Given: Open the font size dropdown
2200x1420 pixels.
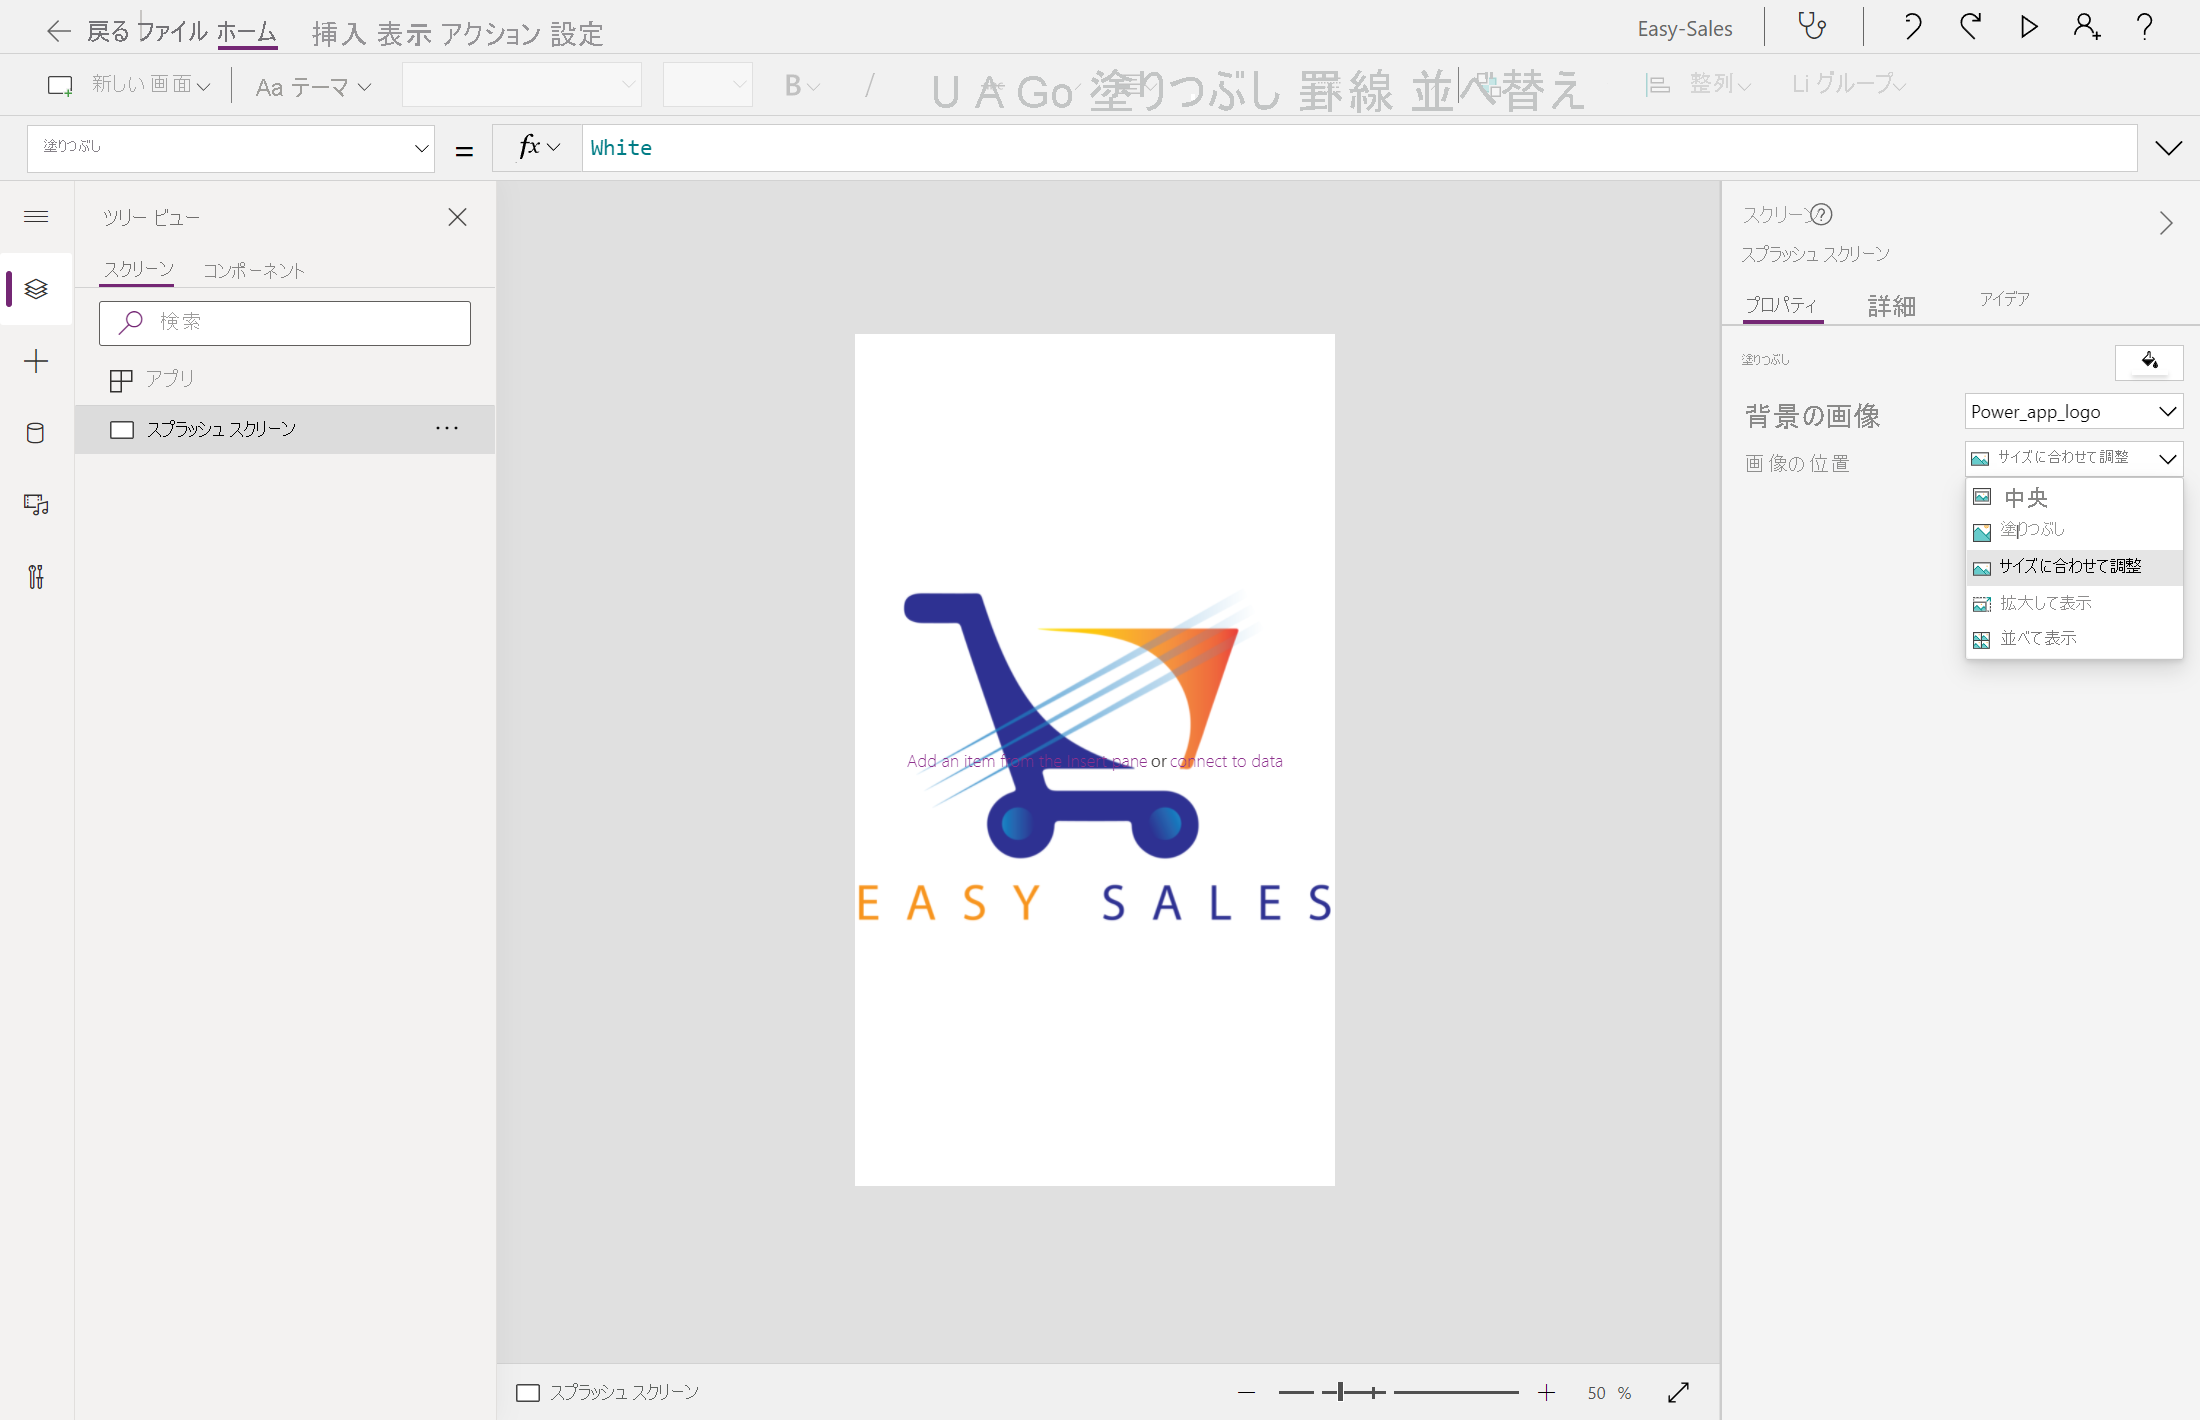Looking at the screenshot, I should [707, 85].
